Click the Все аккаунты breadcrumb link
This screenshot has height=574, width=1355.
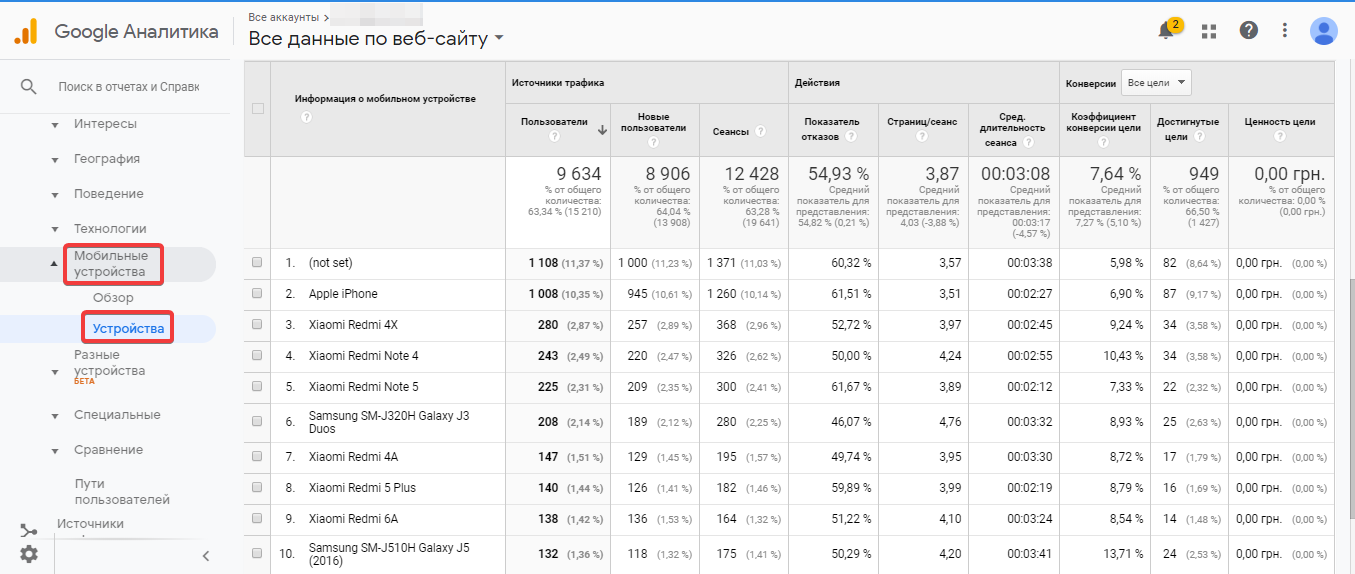(284, 17)
